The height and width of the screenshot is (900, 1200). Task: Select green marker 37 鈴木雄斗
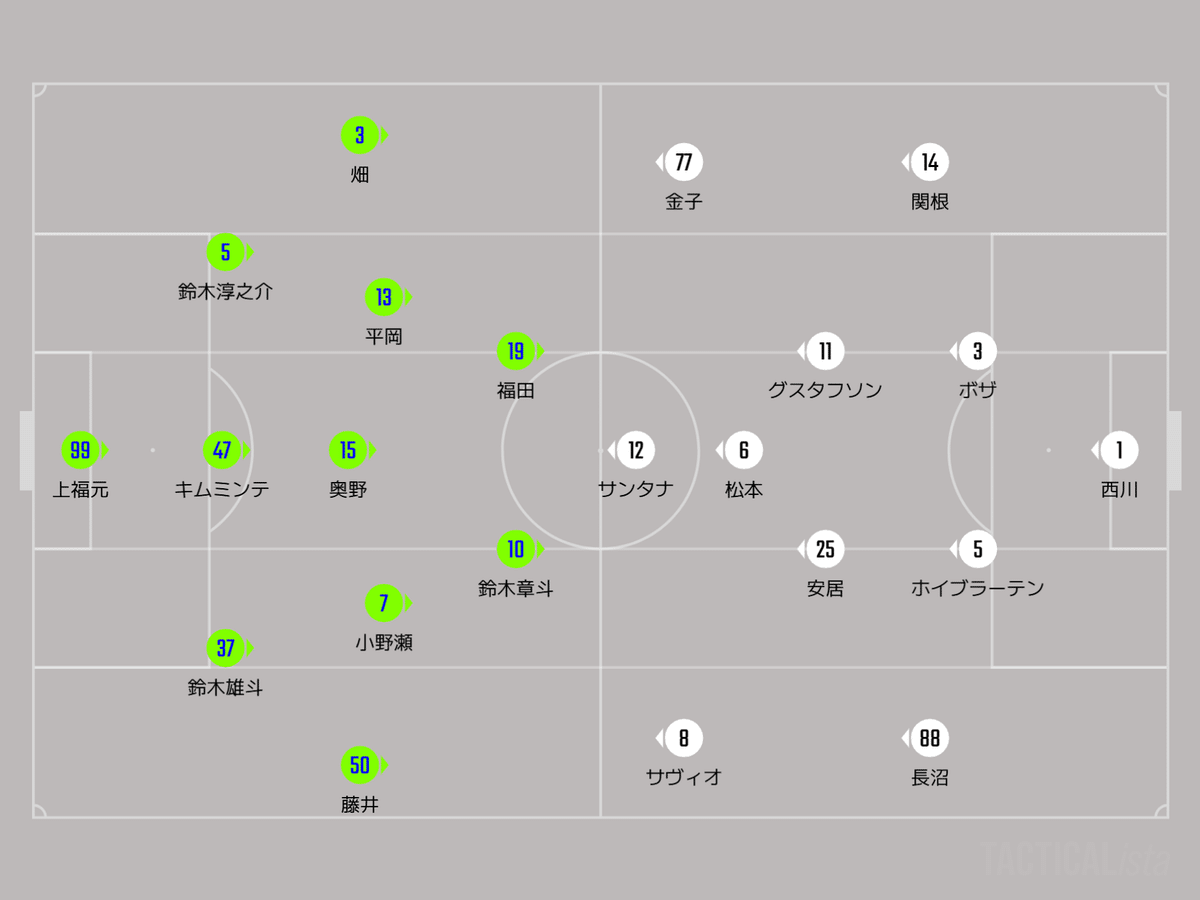(x=227, y=648)
